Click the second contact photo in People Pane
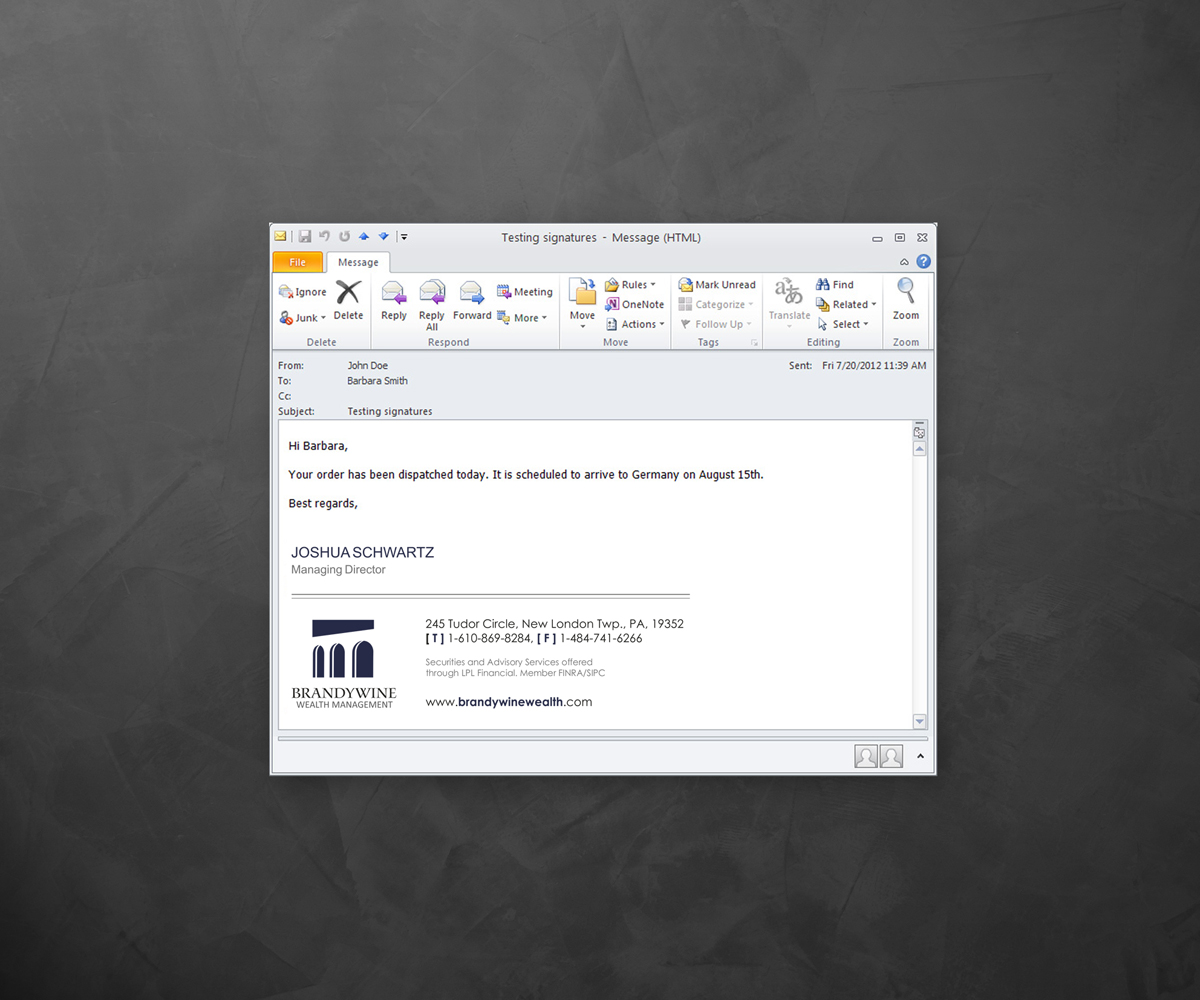 point(891,757)
